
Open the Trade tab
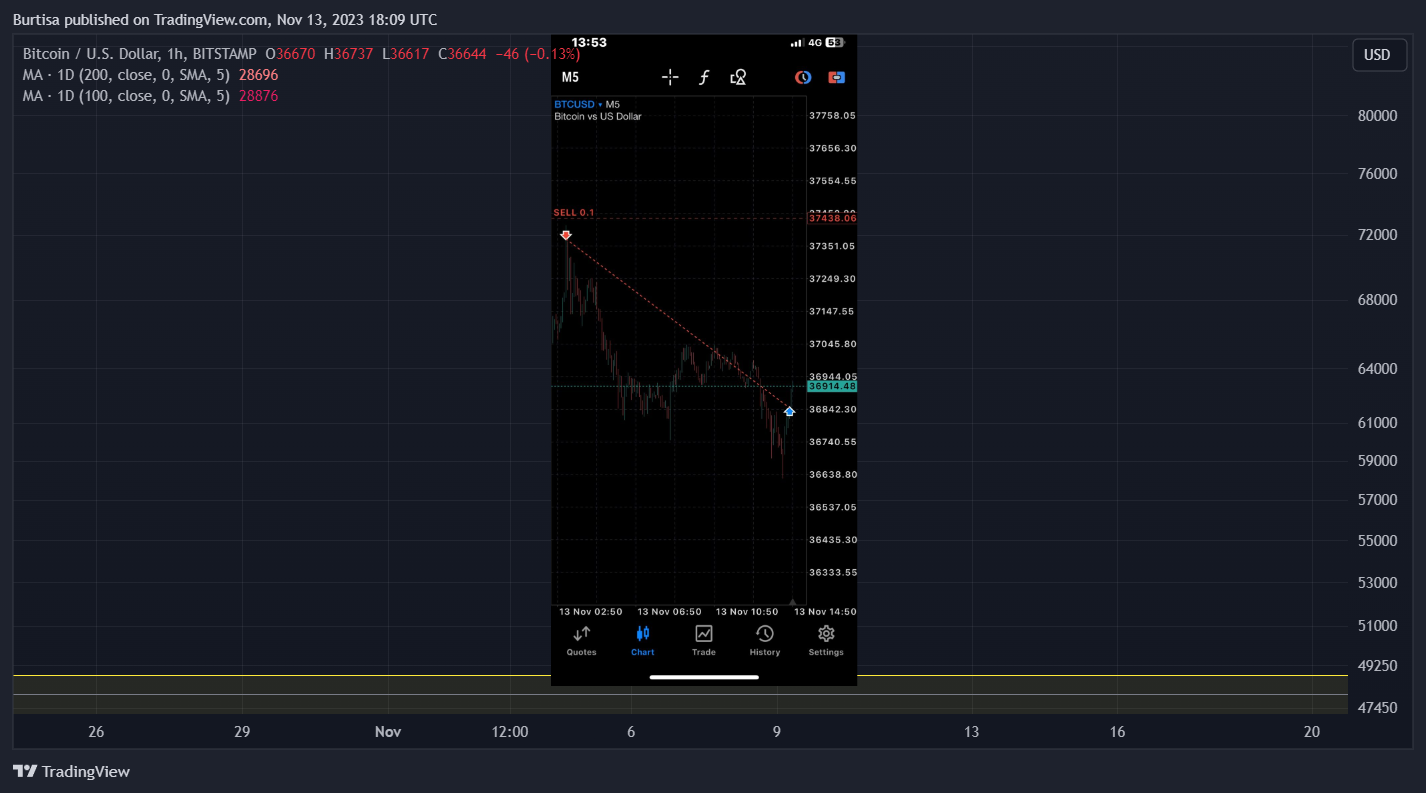pyautogui.click(x=704, y=640)
